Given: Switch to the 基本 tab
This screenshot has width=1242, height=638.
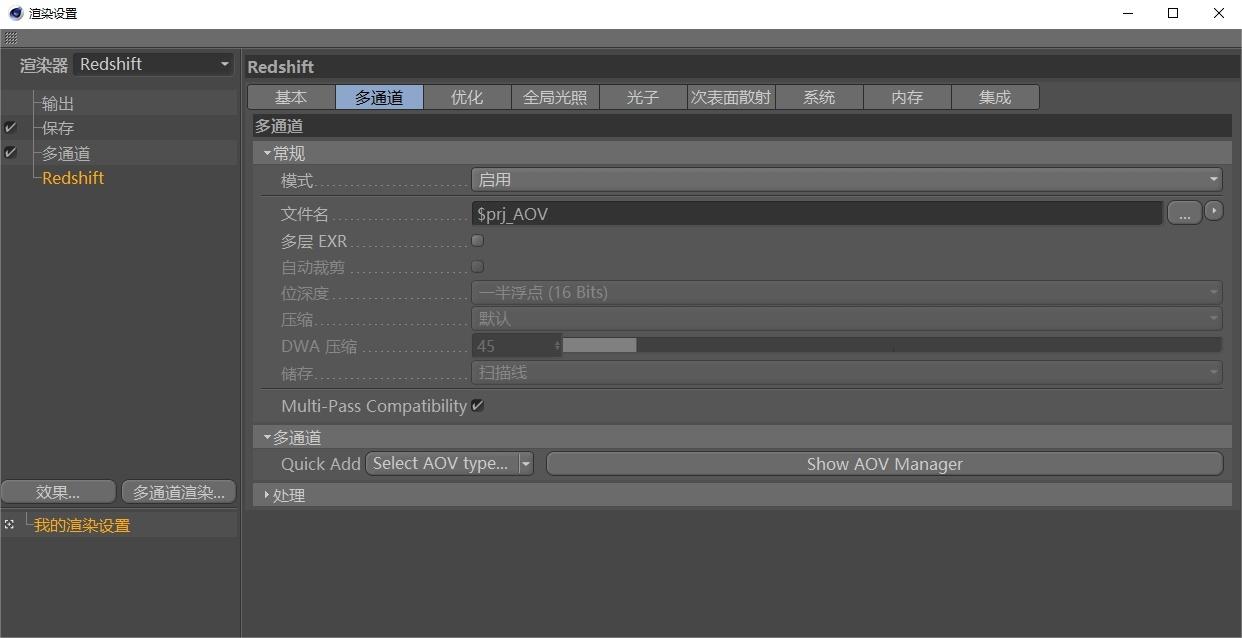Looking at the screenshot, I should tap(291, 97).
